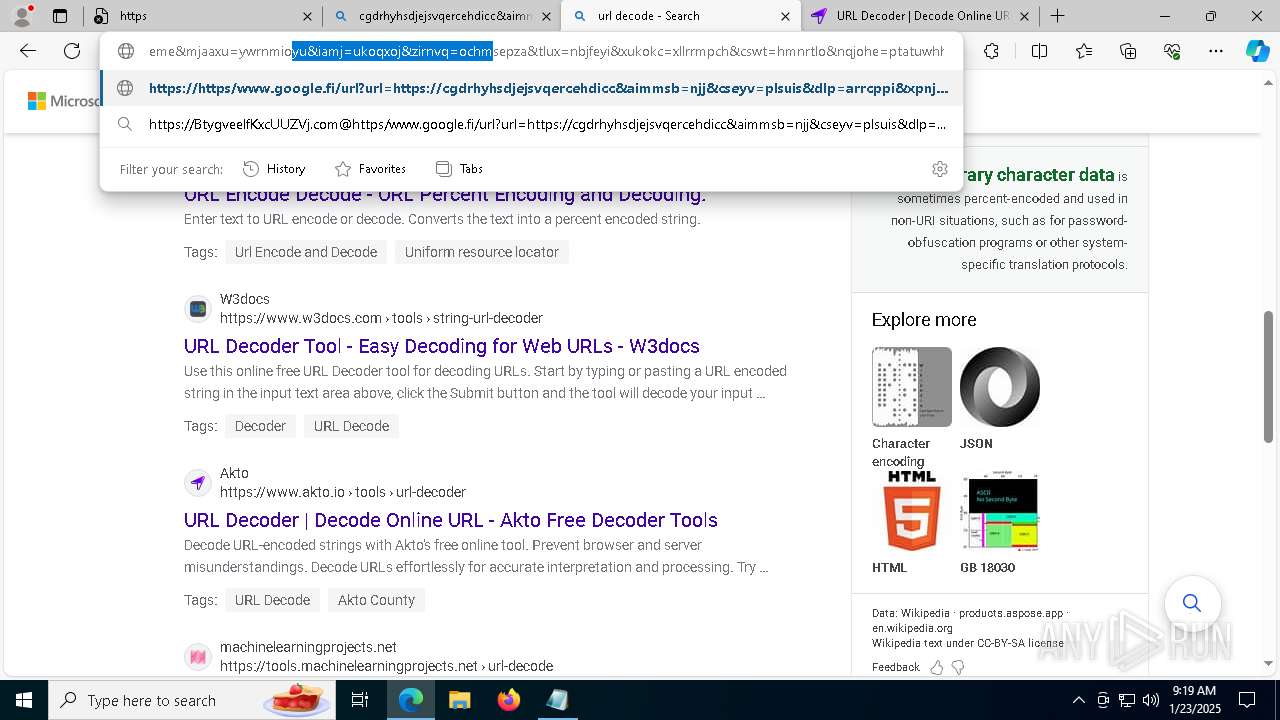
Task: Open the clock and date in taskbar
Action: (1193, 700)
